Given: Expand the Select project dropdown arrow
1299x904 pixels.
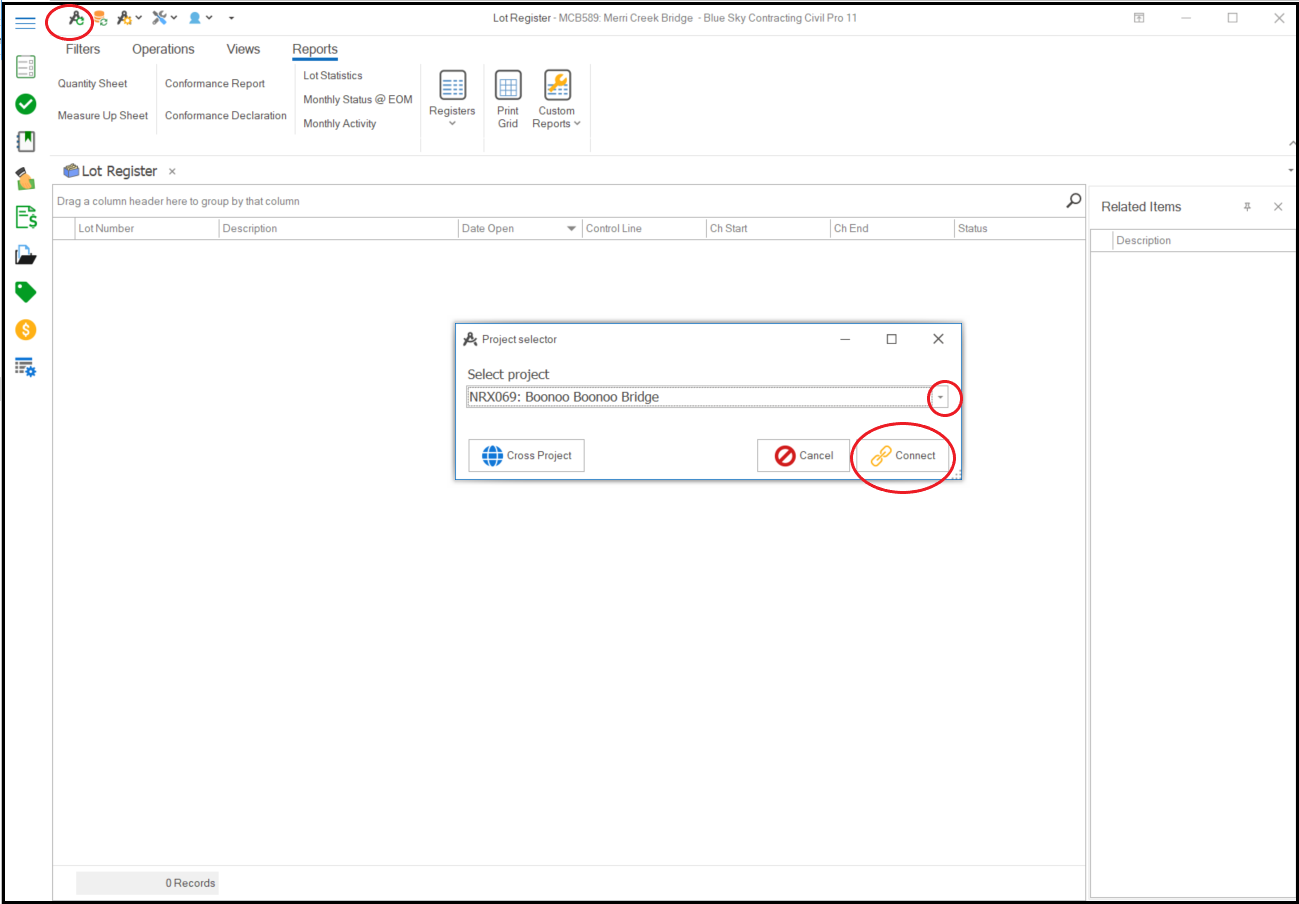Looking at the screenshot, I should pos(940,398).
